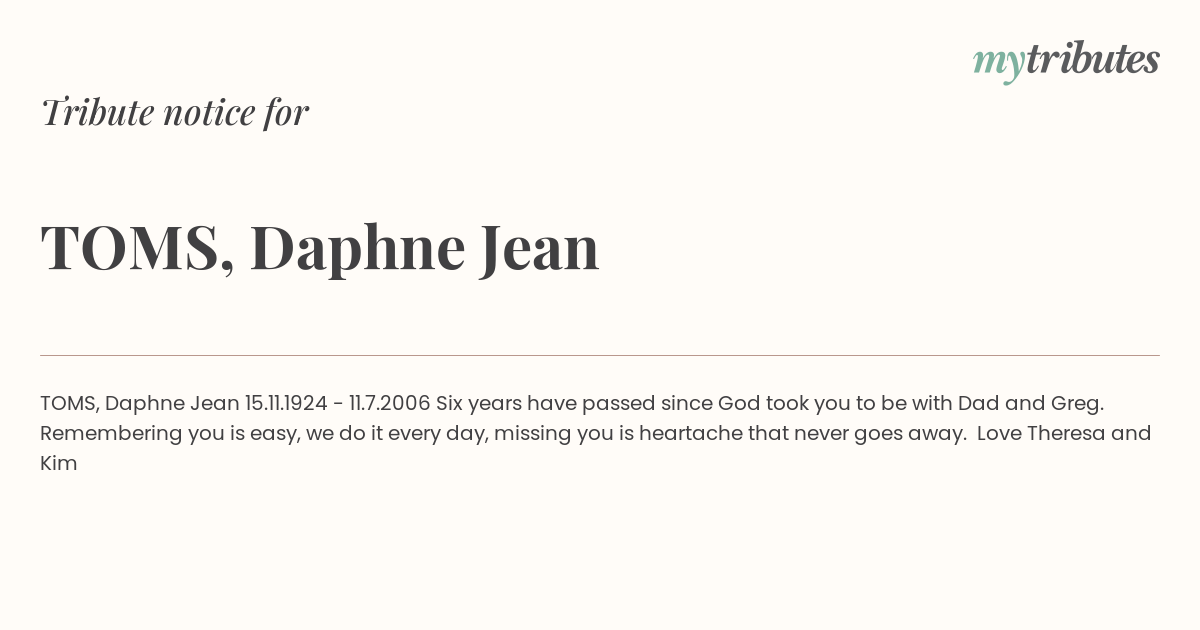Click the horizontal divider line
Screen dimensions: 1200x630
click(600, 355)
